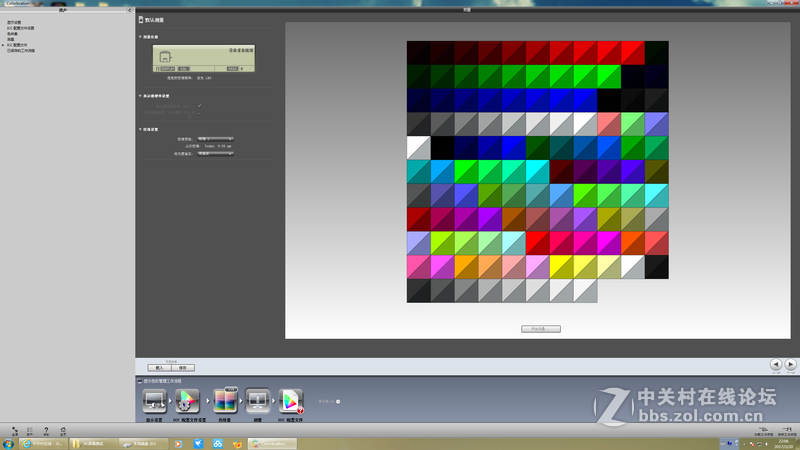Screen dimensions: 800x450
Task: Expand the ICC profile tree item
Action: pos(4,44)
